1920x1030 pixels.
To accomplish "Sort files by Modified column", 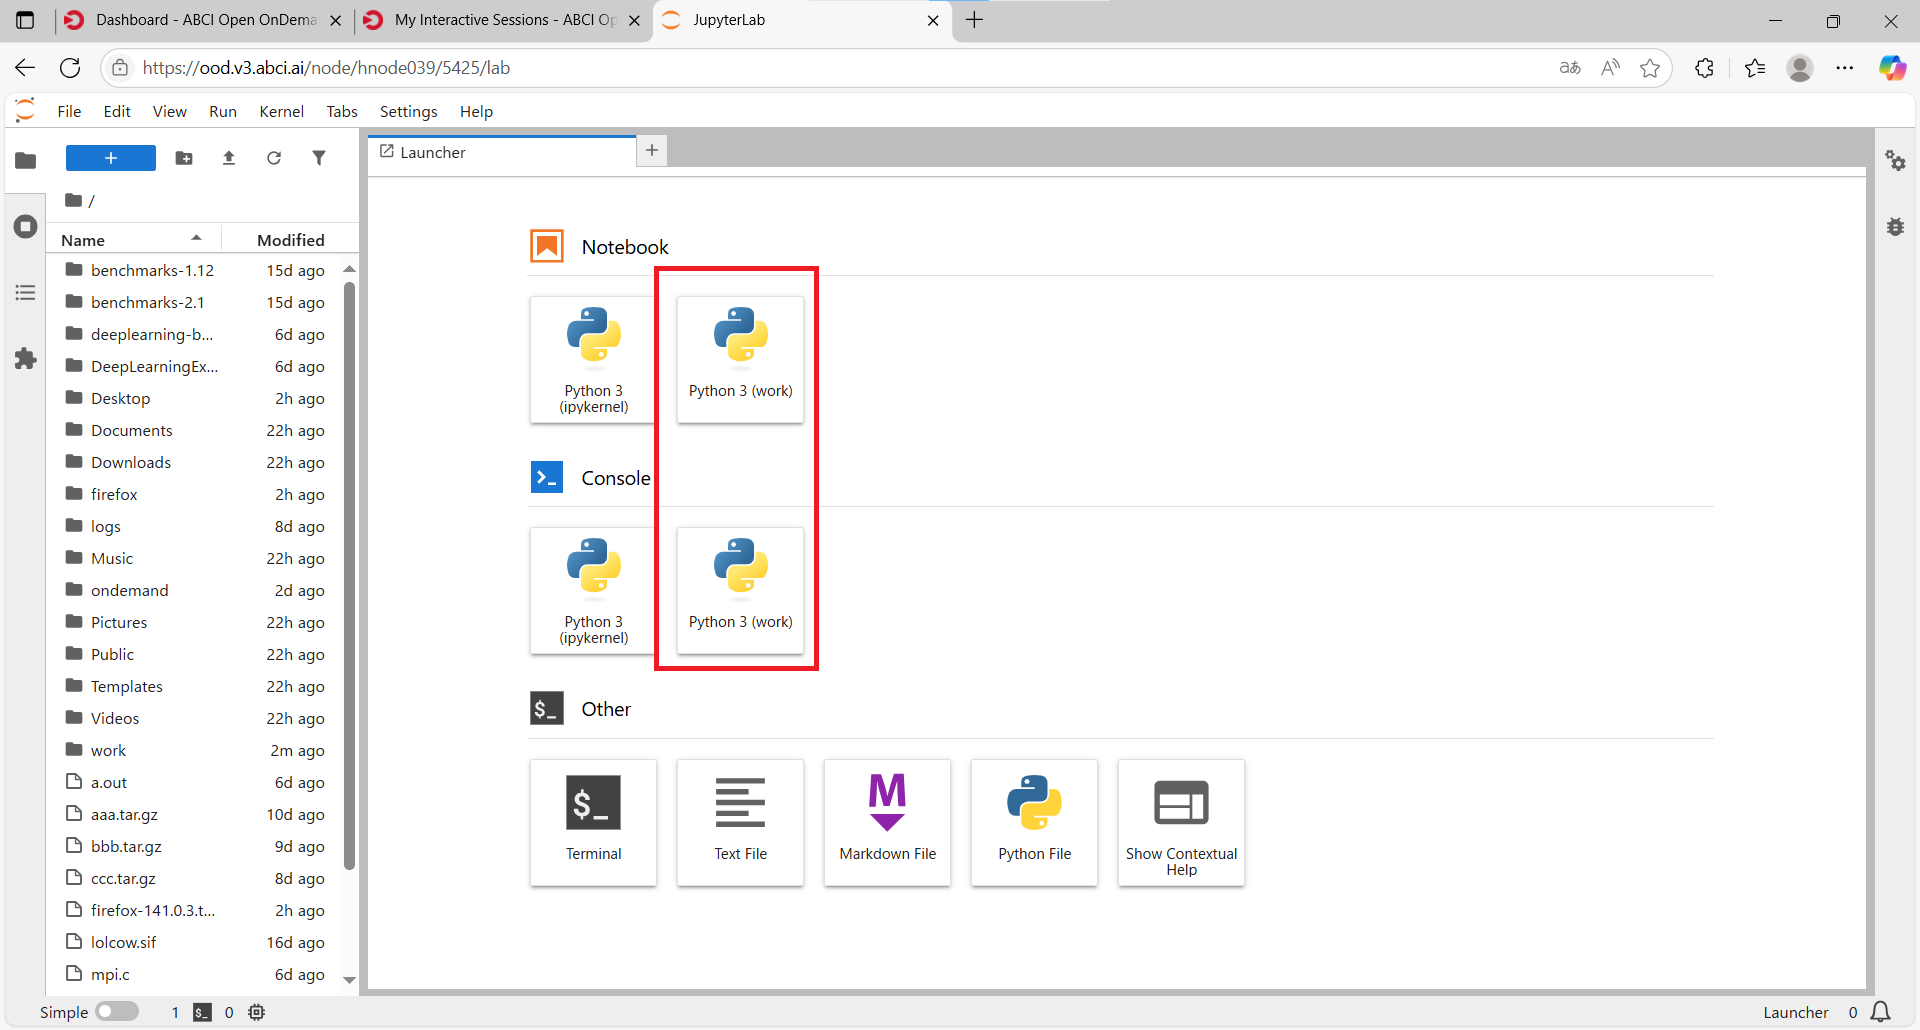I will tap(290, 240).
